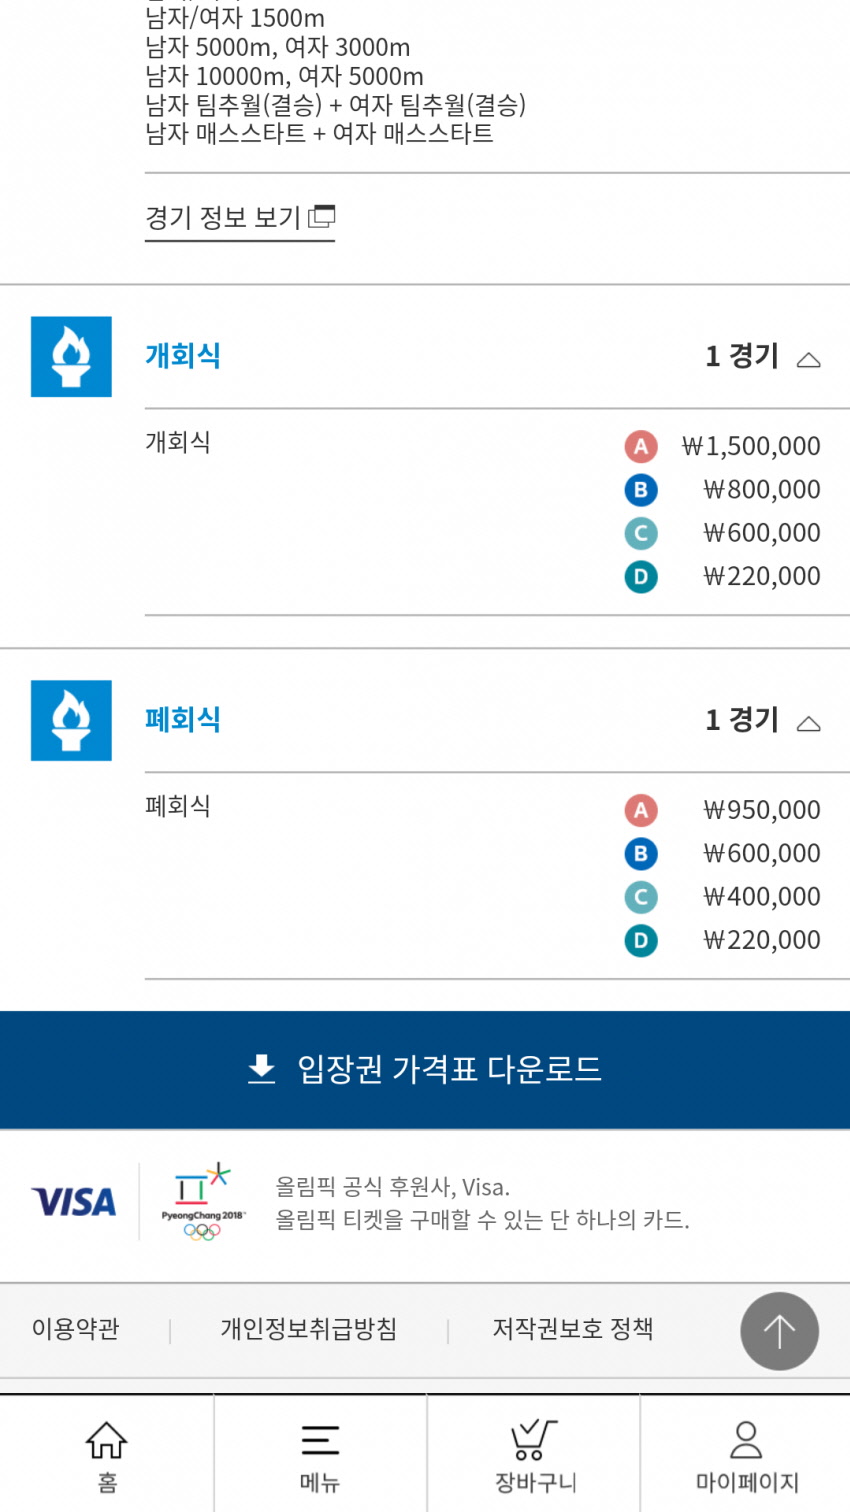Screen dimensions: 850x1512
Task: Open the 저작권보호 정책 link
Action: coord(573,1329)
